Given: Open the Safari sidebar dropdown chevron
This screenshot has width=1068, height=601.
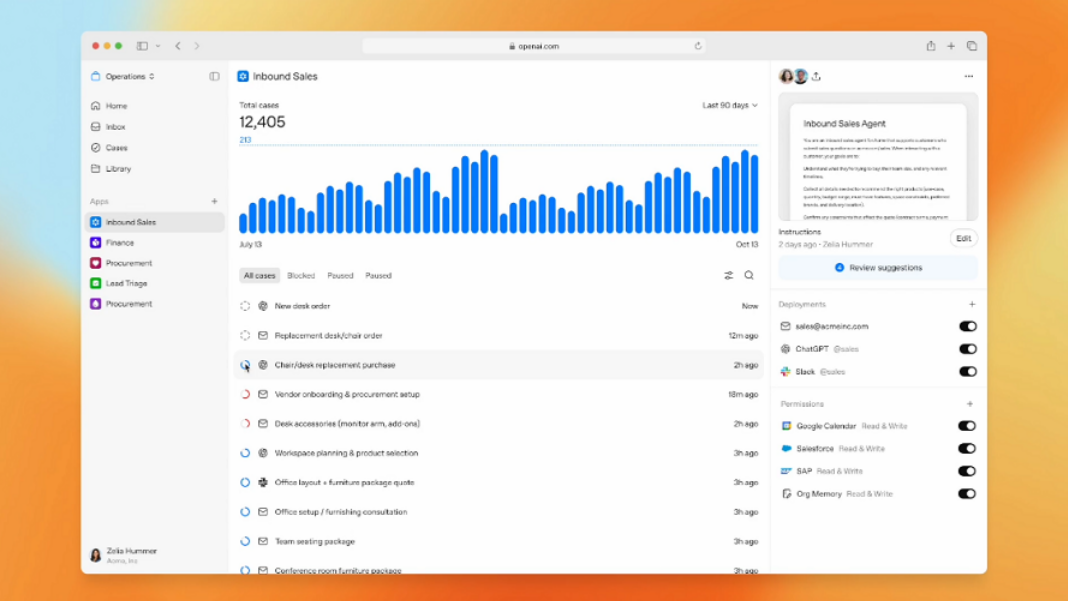Looking at the screenshot, I should (x=158, y=46).
